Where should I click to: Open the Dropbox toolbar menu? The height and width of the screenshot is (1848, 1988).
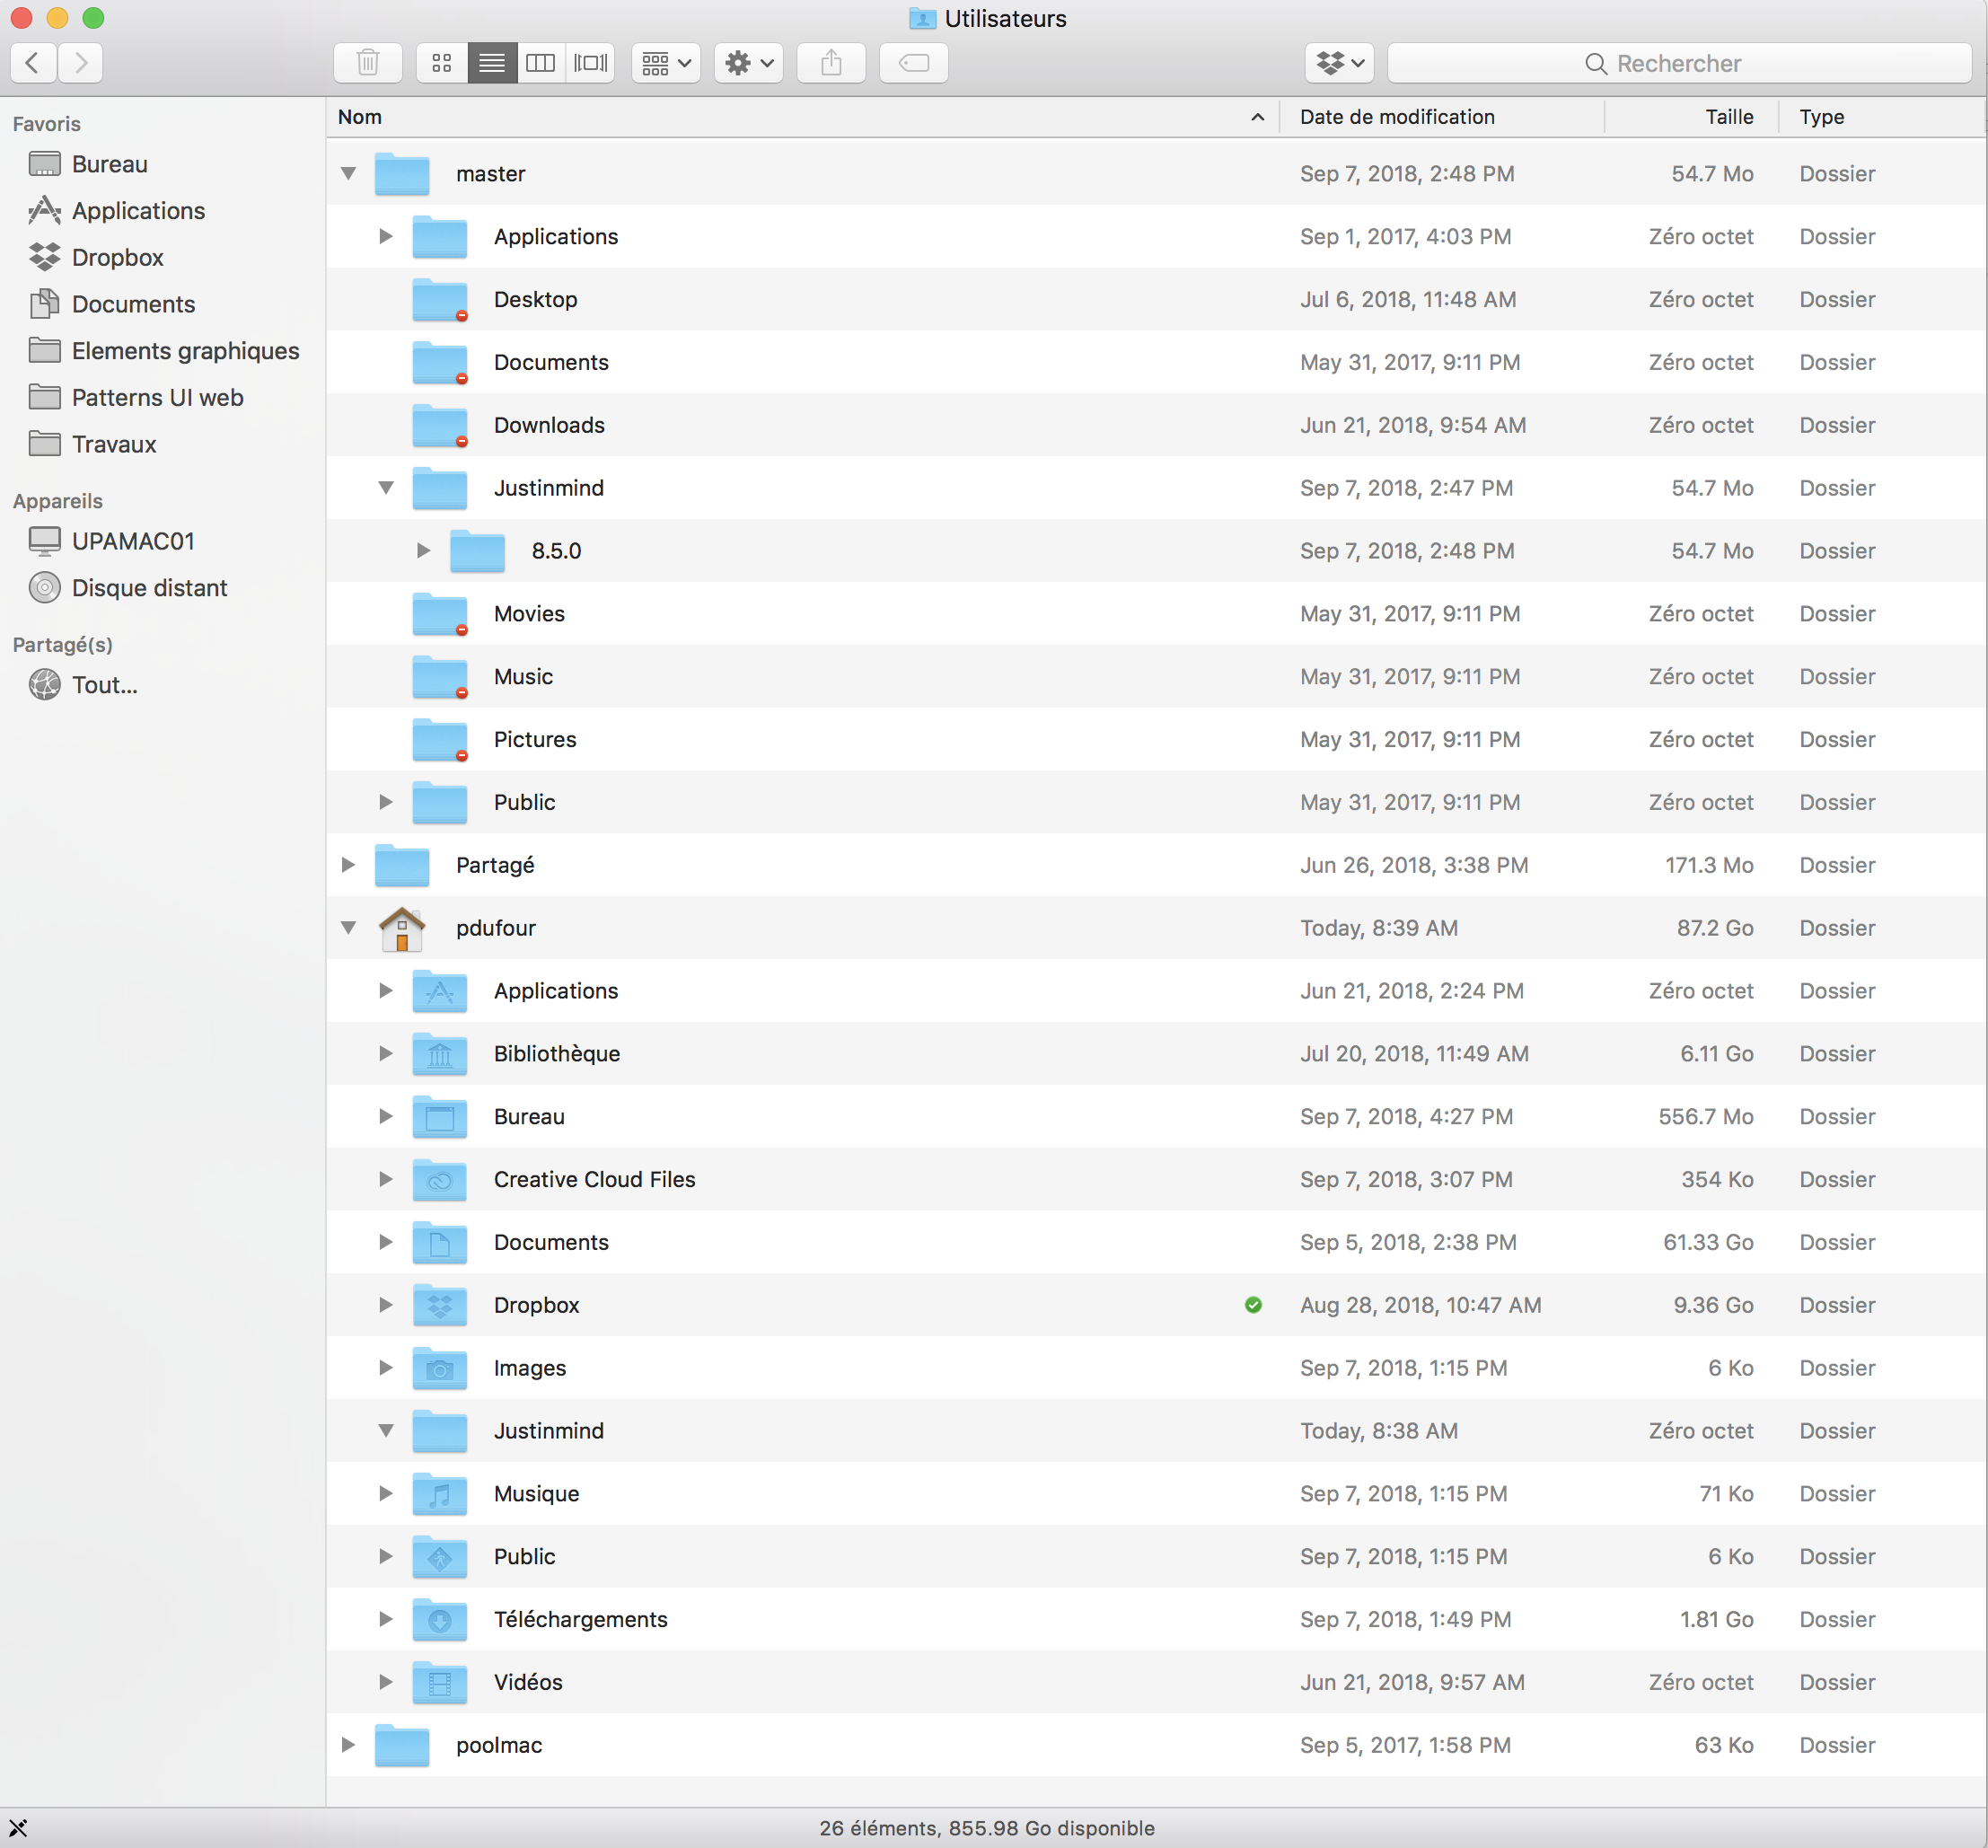(1339, 63)
